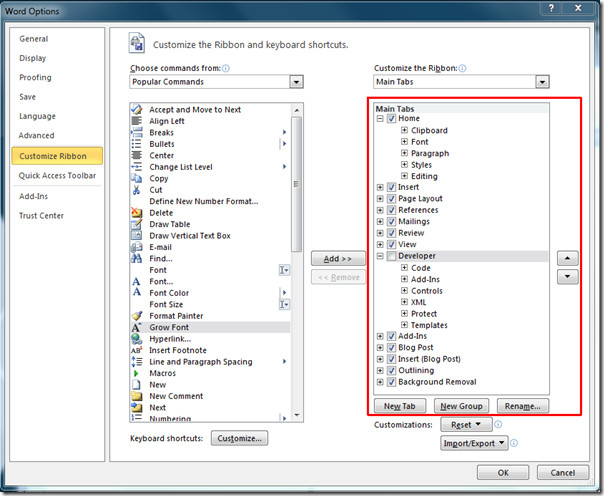Uncheck the Insert tab checkbox
Screen dimensions: 604x496
click(x=391, y=187)
